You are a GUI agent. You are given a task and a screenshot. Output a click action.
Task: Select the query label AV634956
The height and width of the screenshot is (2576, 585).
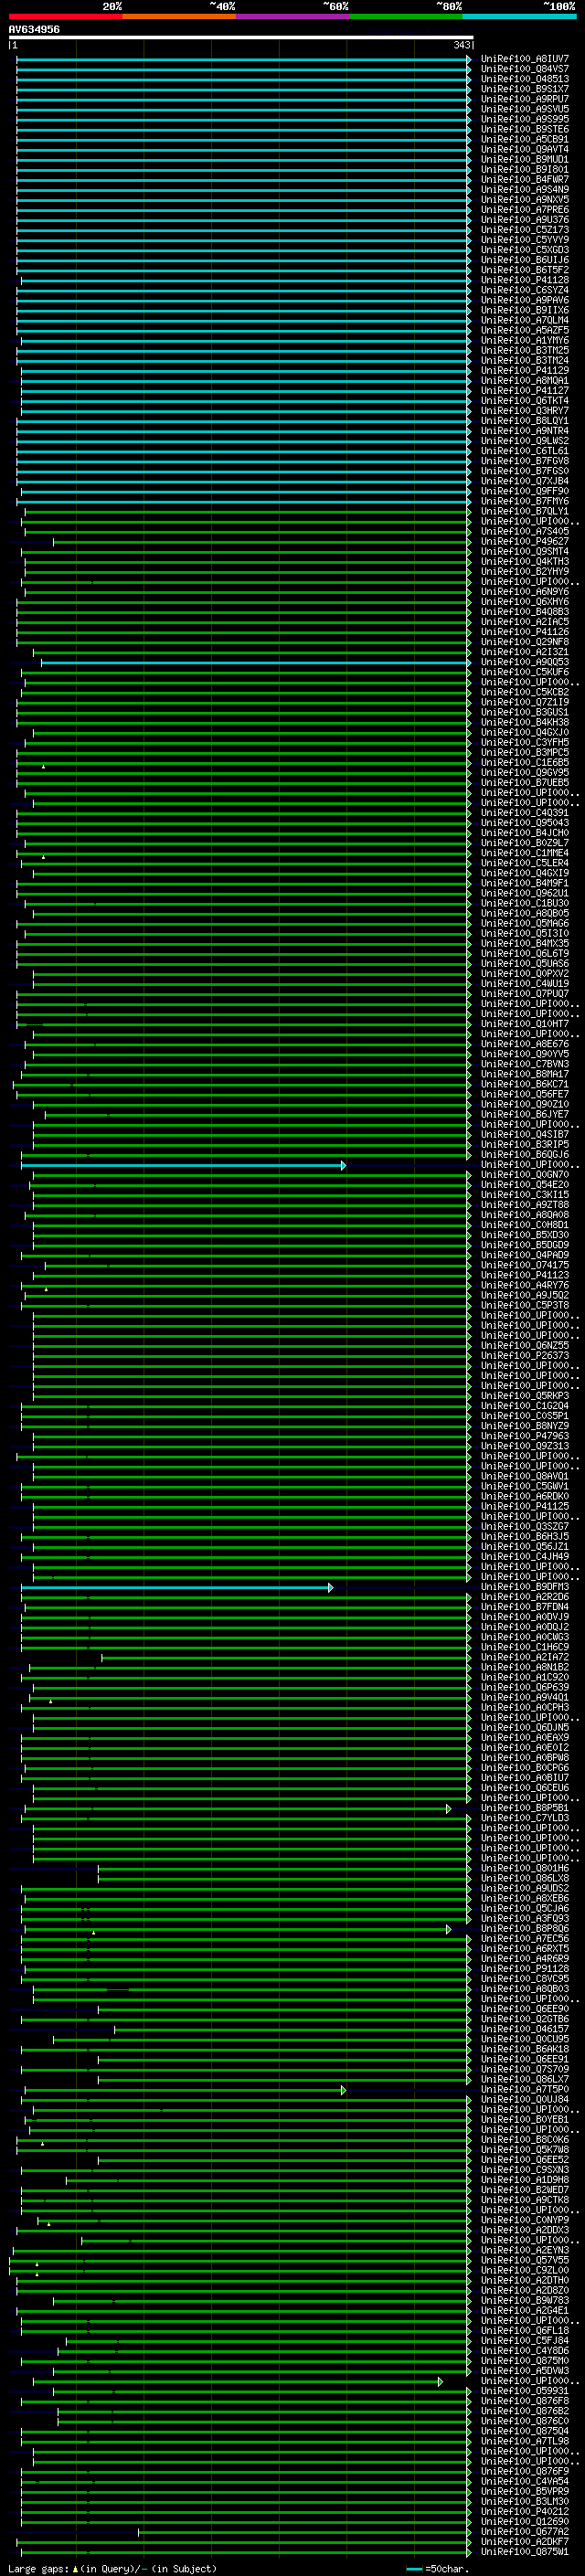click(x=34, y=30)
